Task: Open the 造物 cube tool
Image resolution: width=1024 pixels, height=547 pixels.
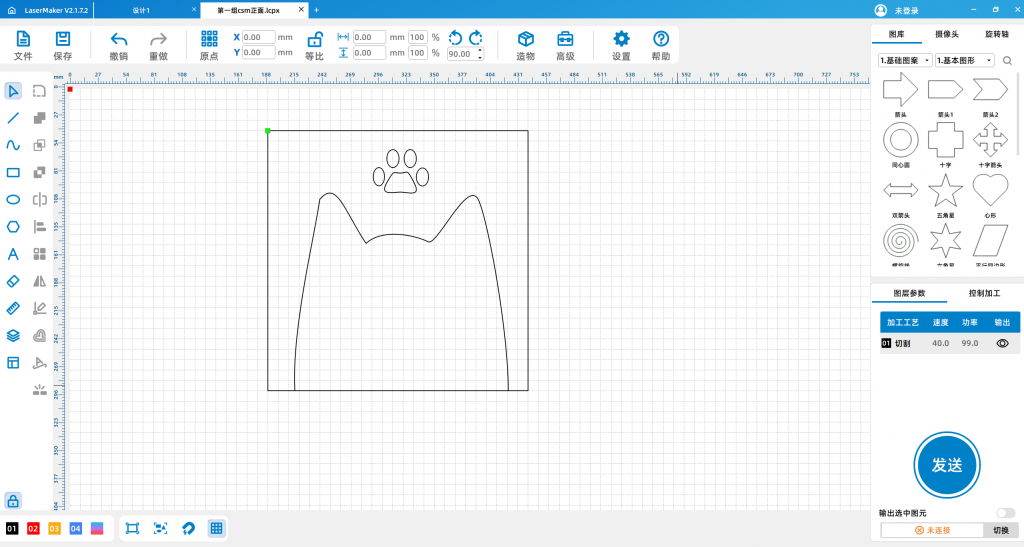Action: [x=526, y=46]
